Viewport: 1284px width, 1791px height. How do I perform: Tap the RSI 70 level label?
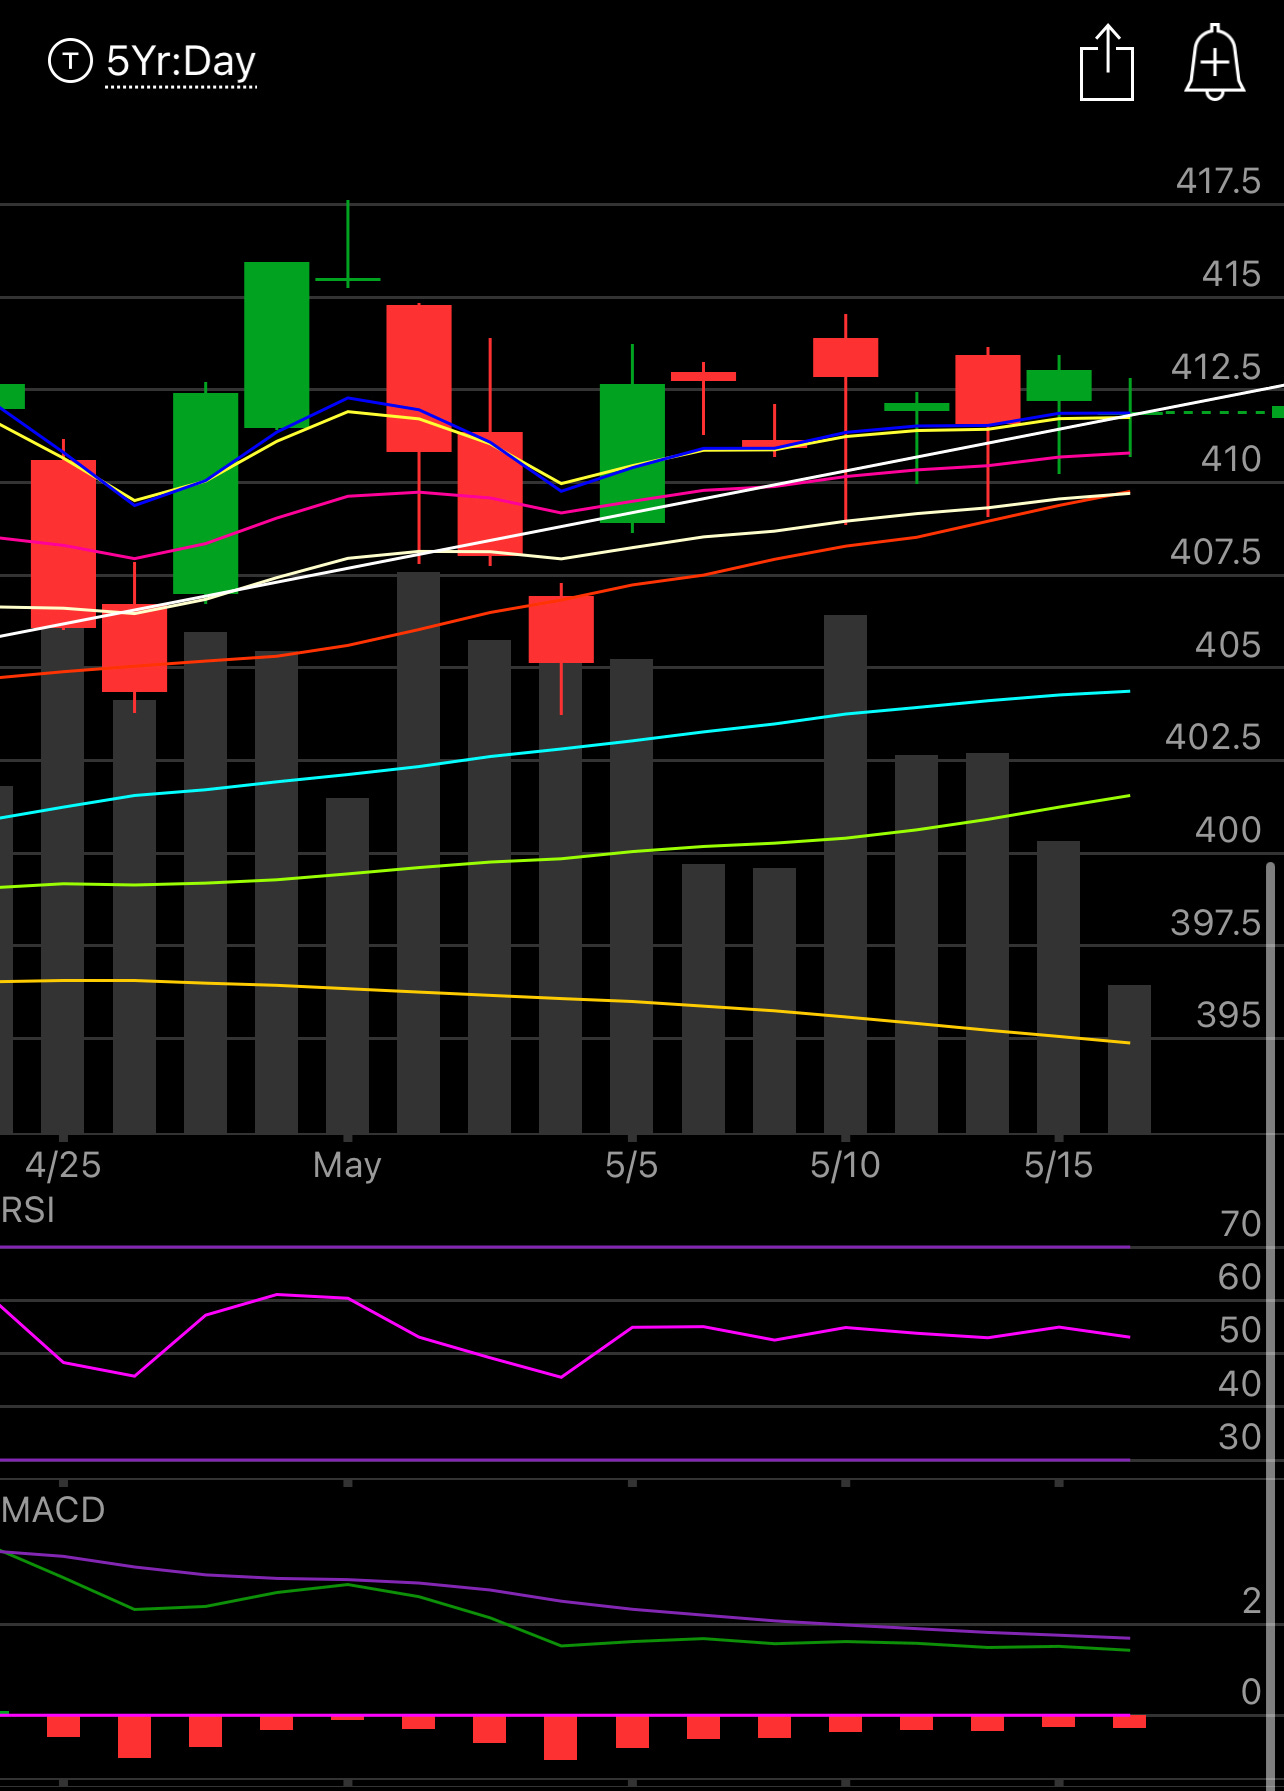pyautogui.click(x=1240, y=1224)
